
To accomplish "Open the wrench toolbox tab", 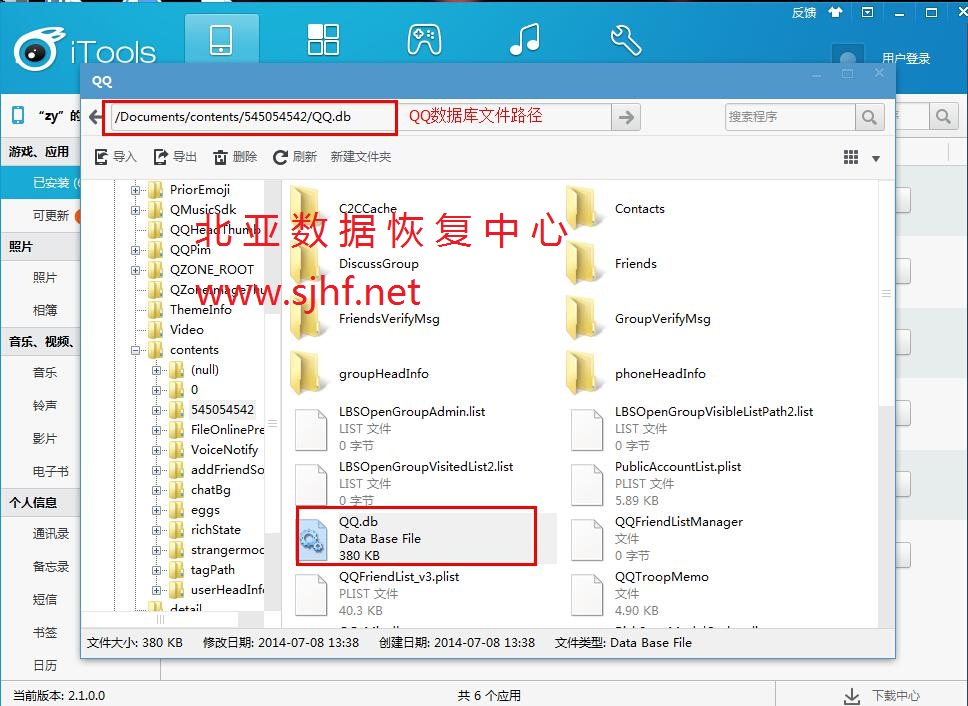I will pos(625,40).
